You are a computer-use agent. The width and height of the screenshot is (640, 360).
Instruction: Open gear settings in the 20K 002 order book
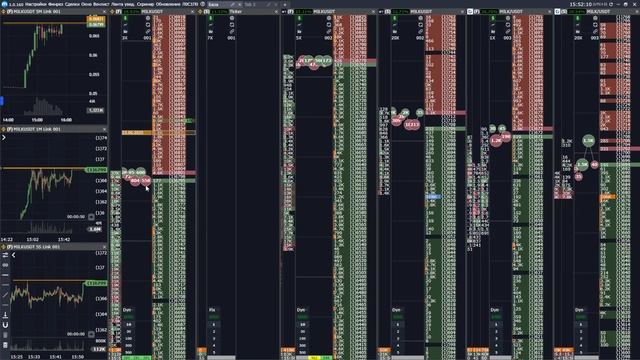tap(421, 18)
